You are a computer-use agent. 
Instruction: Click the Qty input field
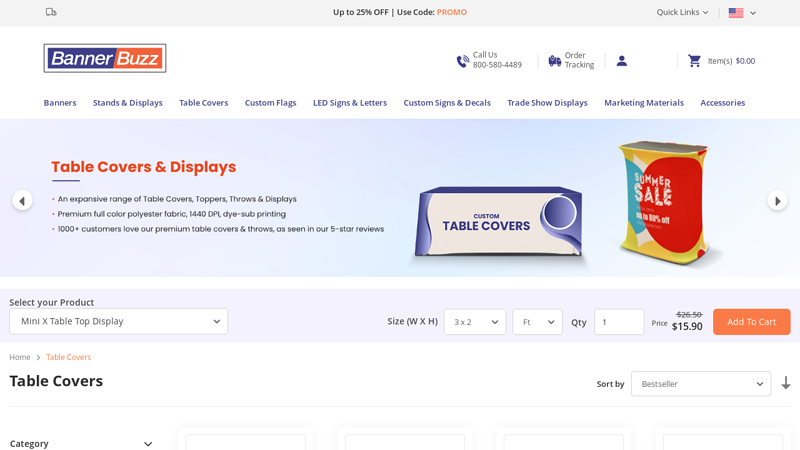[x=619, y=322]
